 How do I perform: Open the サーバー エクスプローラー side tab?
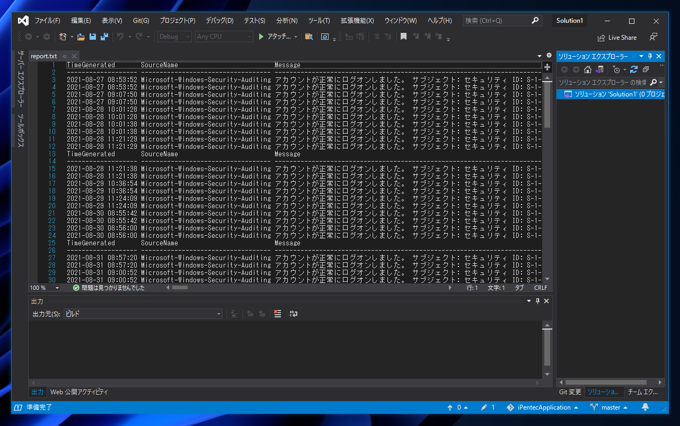click(20, 79)
